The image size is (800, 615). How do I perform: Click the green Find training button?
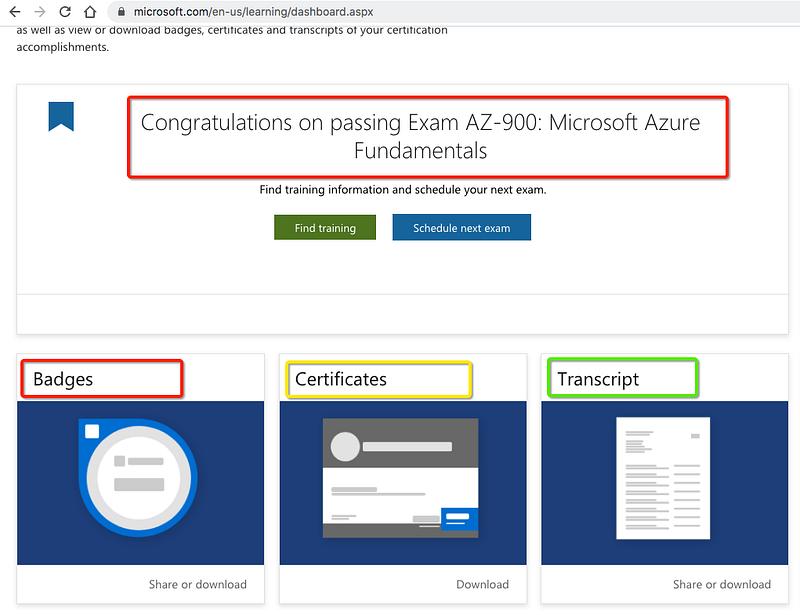click(x=325, y=228)
